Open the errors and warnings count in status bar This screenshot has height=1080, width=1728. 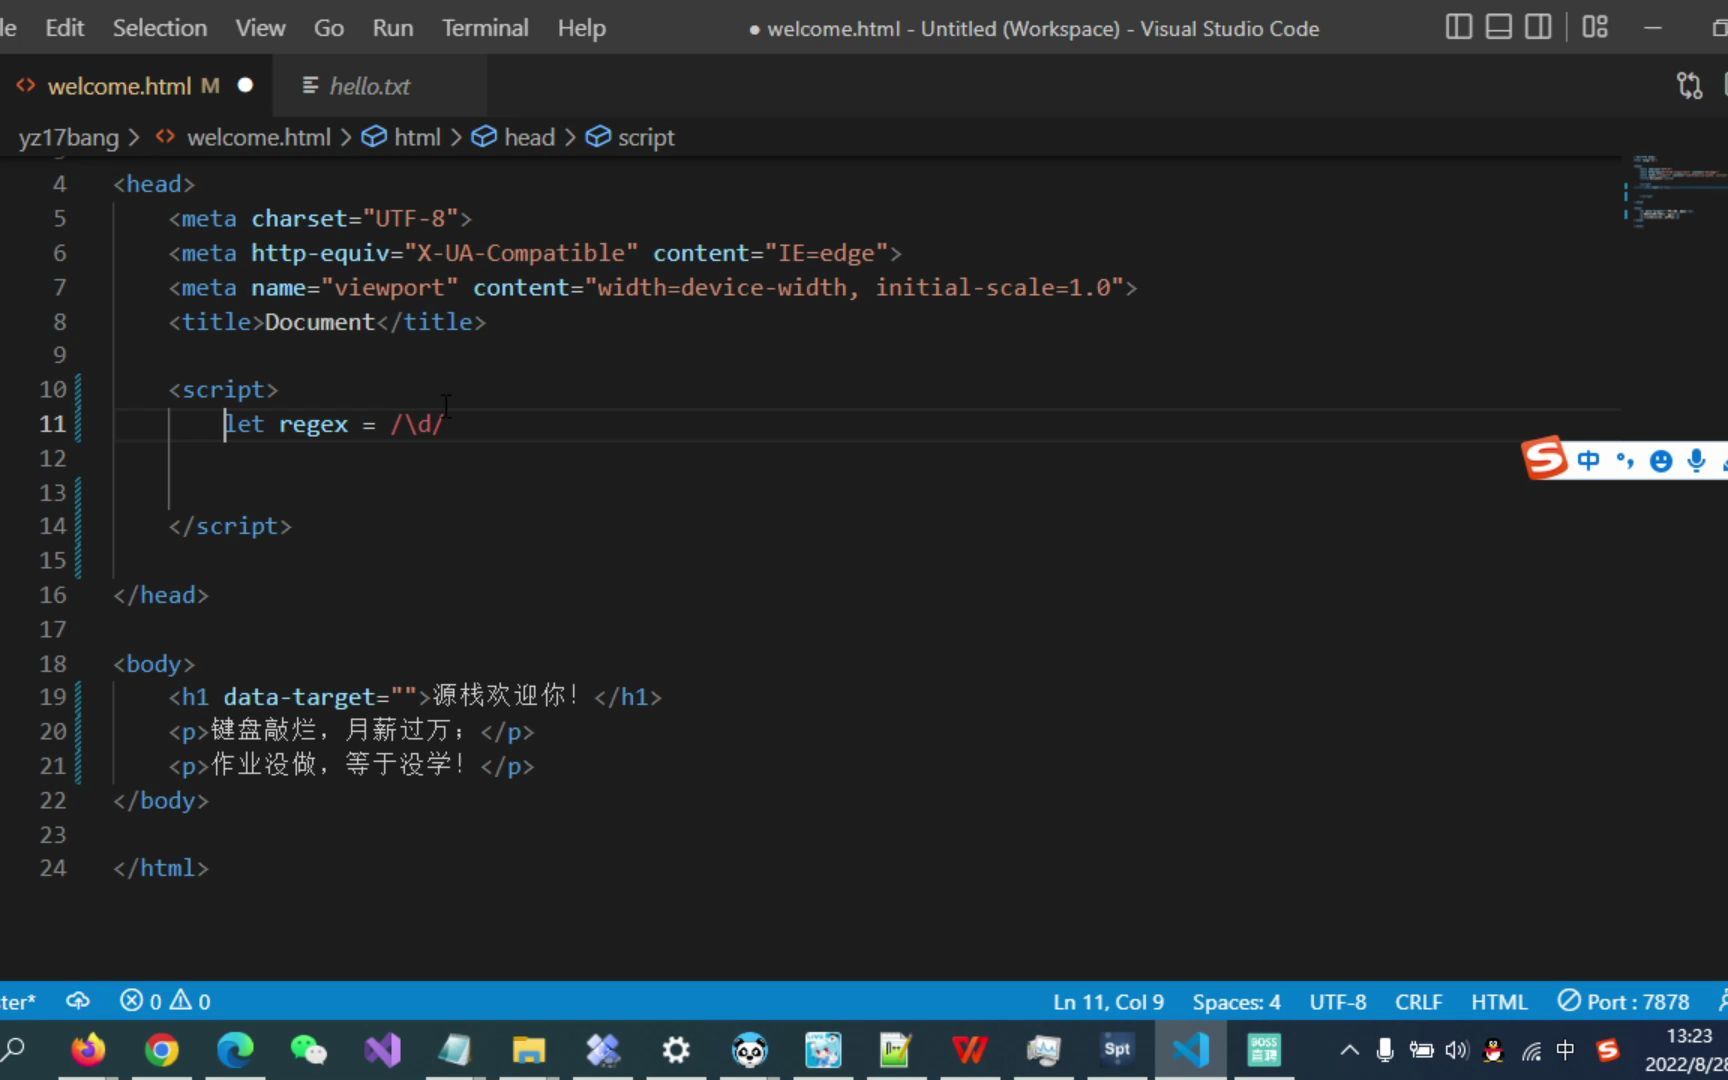click(x=165, y=1001)
